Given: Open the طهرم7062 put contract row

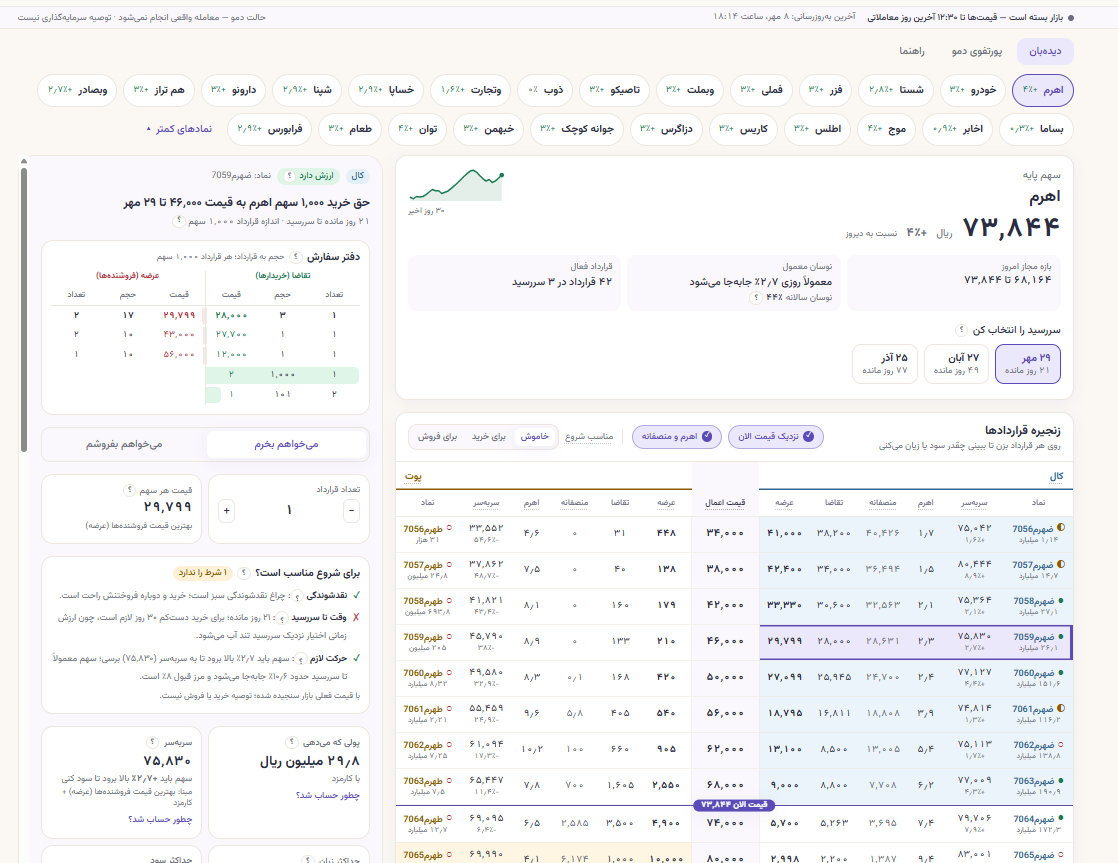Looking at the screenshot, I should pos(543,750).
